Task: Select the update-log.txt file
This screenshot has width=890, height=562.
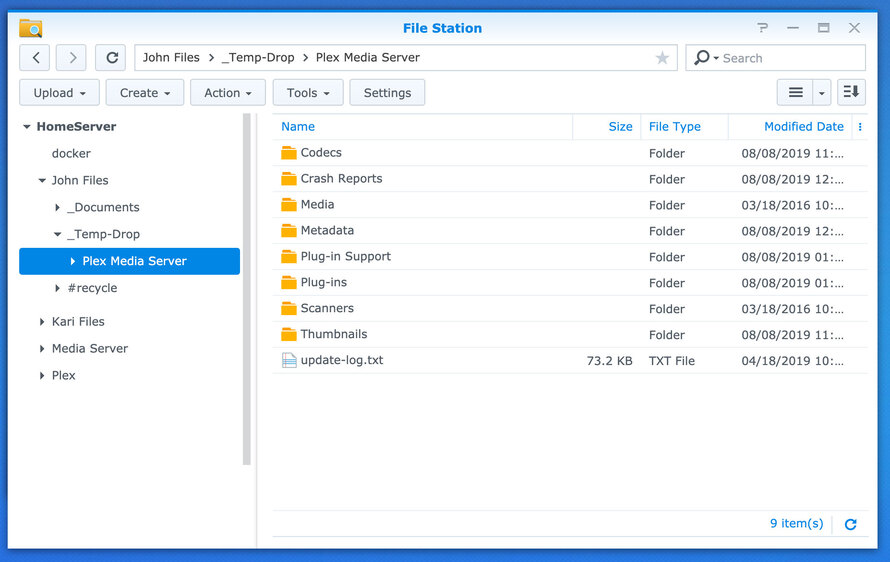Action: coord(570,360)
